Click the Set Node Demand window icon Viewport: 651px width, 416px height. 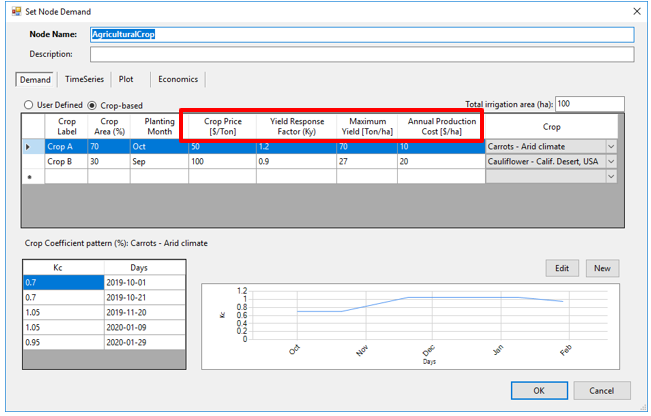[14, 11]
